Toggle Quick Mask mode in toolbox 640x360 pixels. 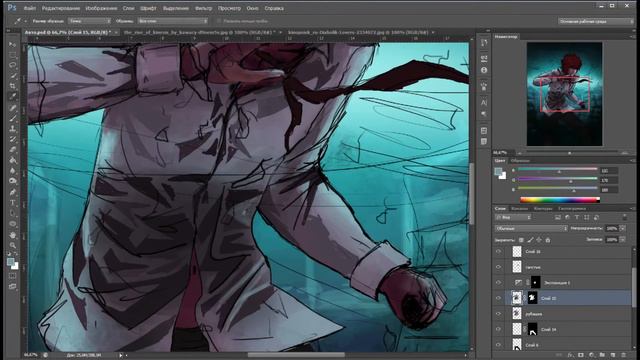point(13,276)
